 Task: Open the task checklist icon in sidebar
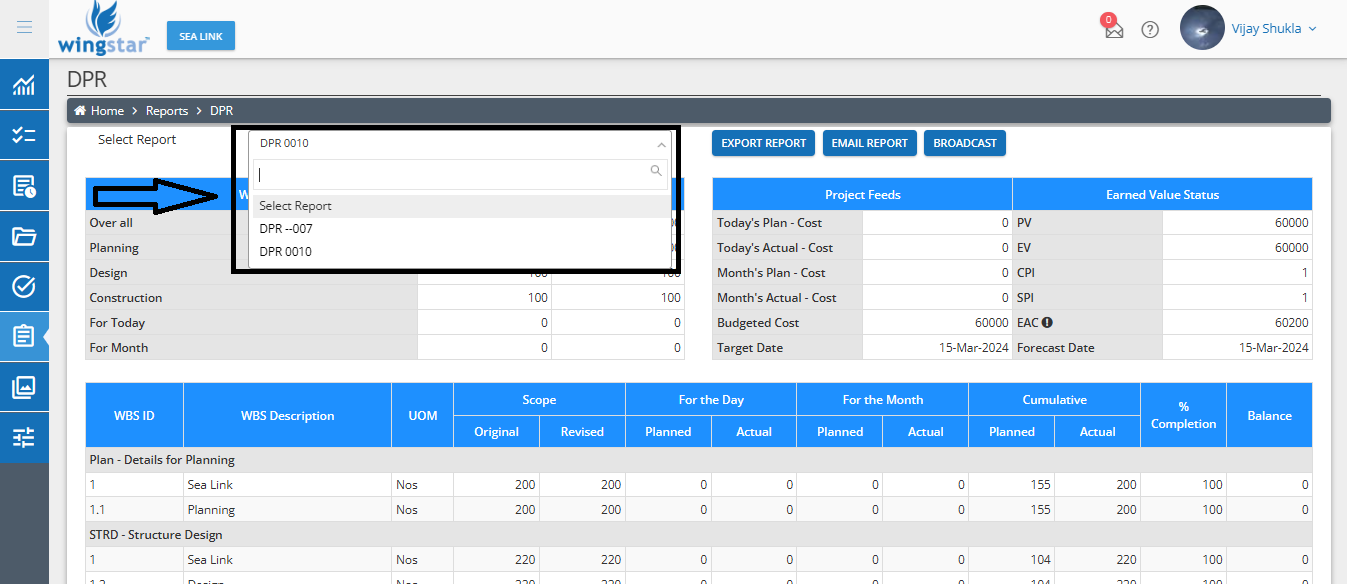24,135
